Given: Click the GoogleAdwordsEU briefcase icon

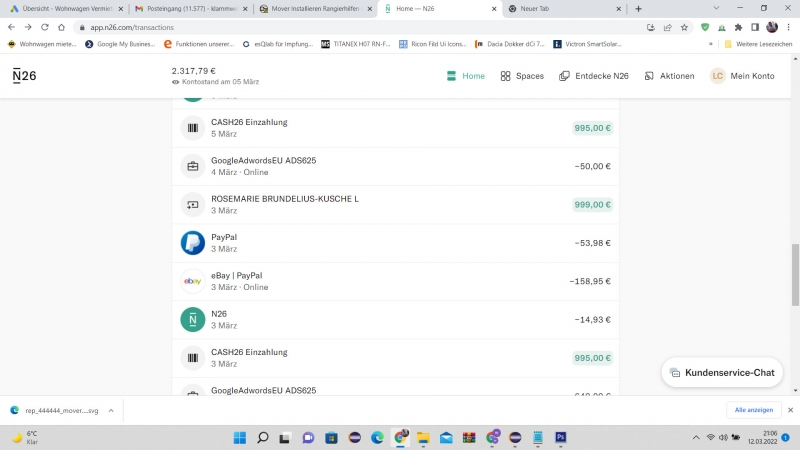Looking at the screenshot, I should (192, 166).
